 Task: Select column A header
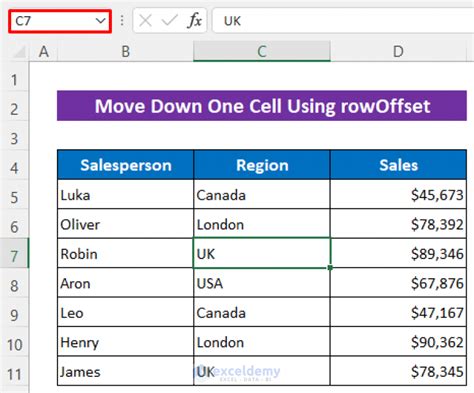44,52
